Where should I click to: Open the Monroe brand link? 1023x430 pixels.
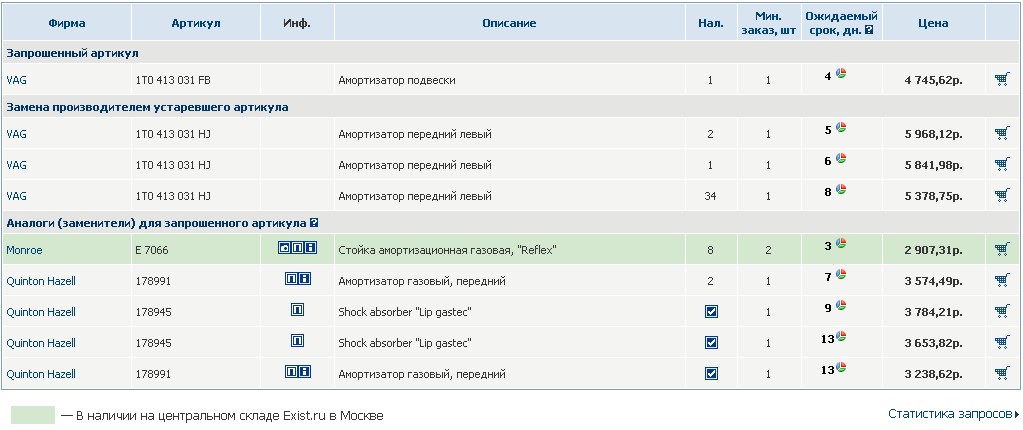click(x=24, y=250)
